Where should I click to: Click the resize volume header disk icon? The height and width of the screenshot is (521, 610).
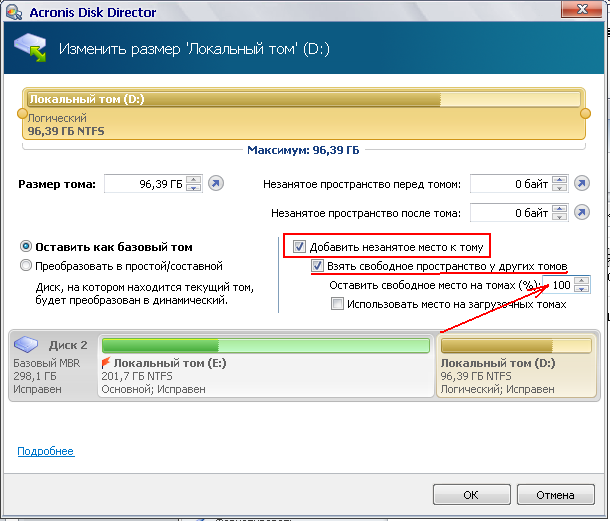(30, 47)
